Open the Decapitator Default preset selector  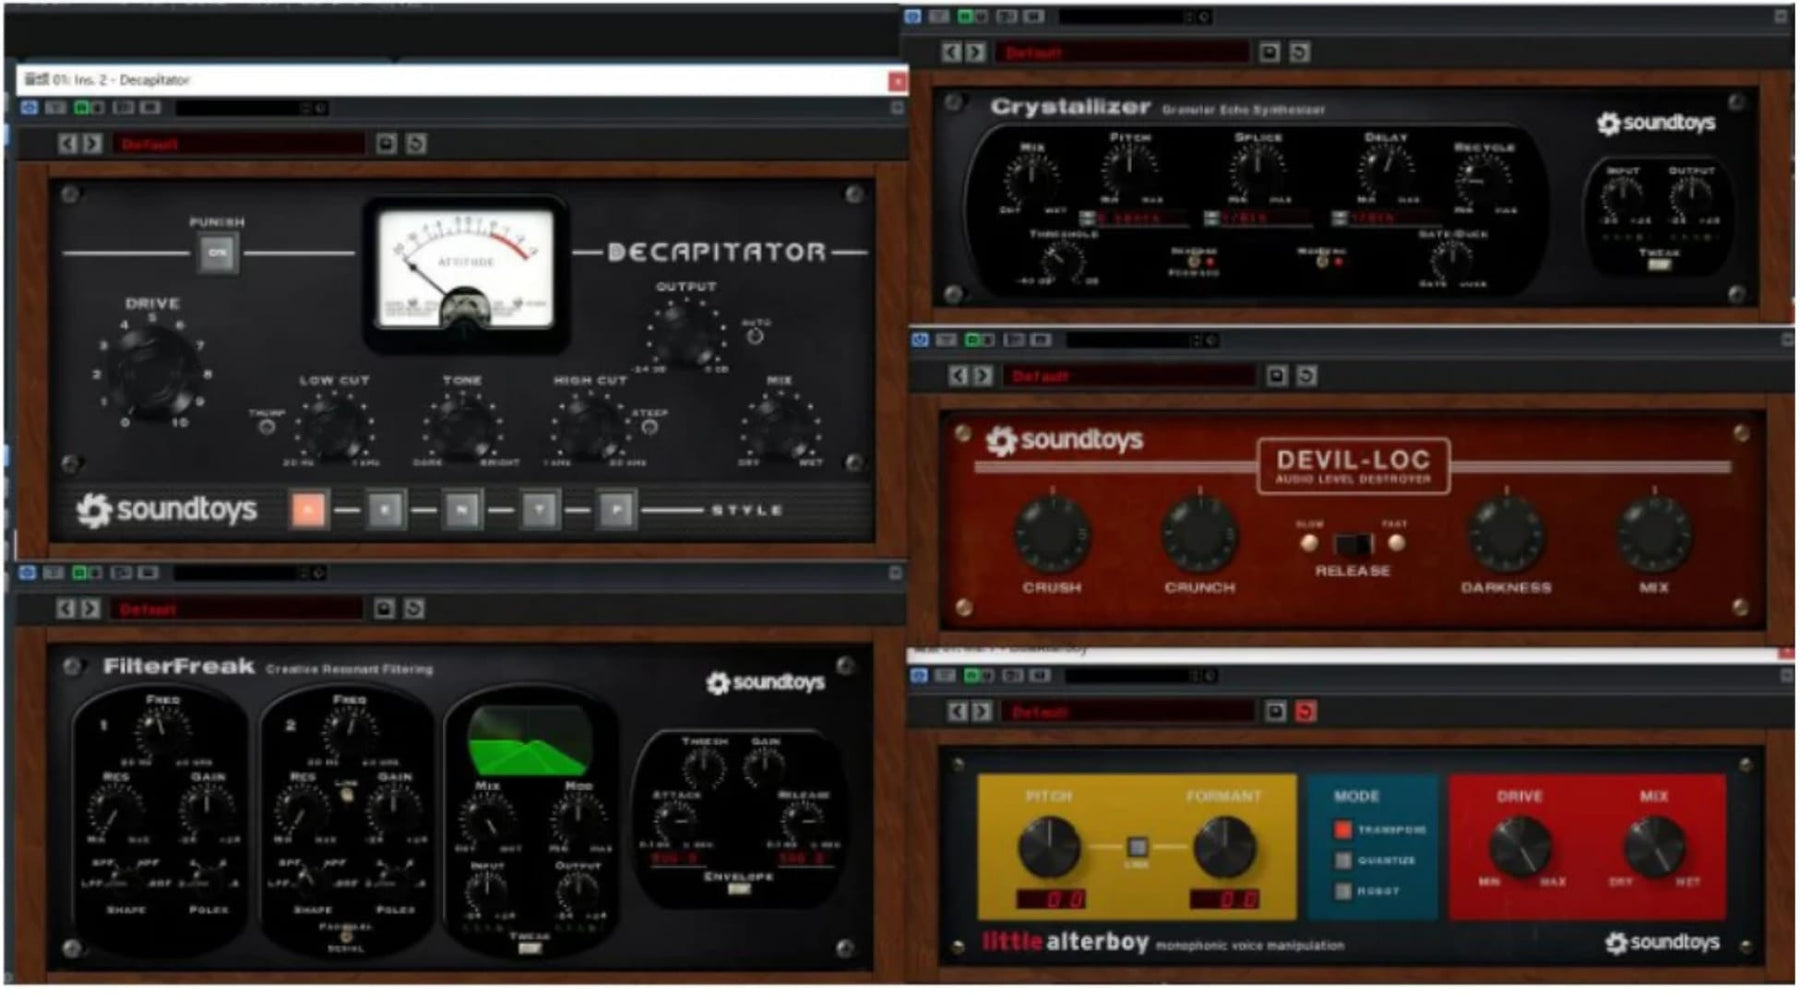pyautogui.click(x=238, y=144)
